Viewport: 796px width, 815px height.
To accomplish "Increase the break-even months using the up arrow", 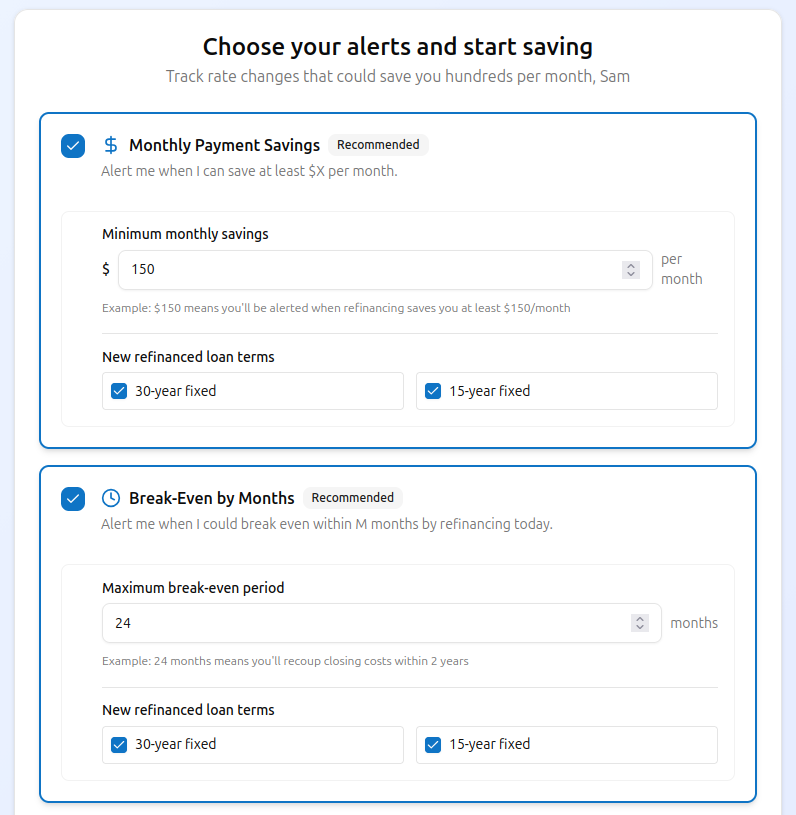I will click(640, 618).
